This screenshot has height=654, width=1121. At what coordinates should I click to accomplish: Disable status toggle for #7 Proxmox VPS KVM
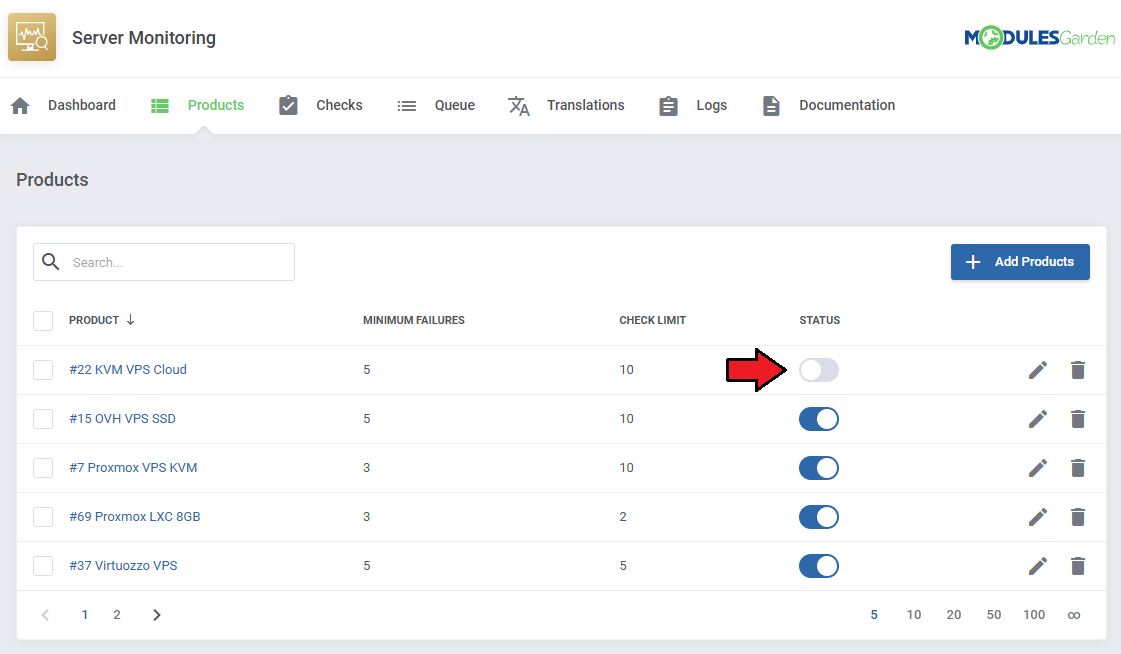coord(819,468)
